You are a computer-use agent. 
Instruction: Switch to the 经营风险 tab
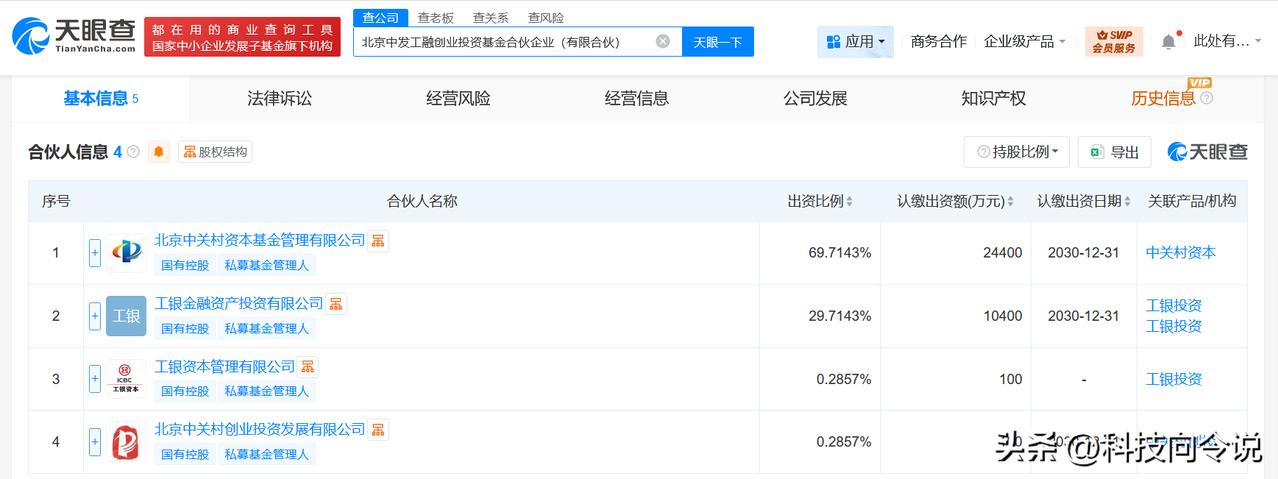pos(458,98)
